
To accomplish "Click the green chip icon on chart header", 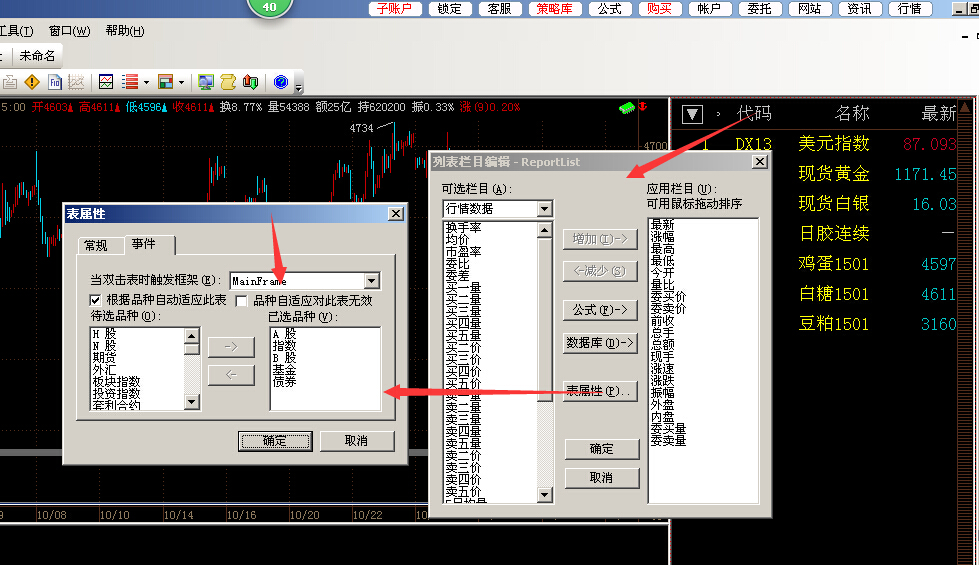I will pos(626,108).
